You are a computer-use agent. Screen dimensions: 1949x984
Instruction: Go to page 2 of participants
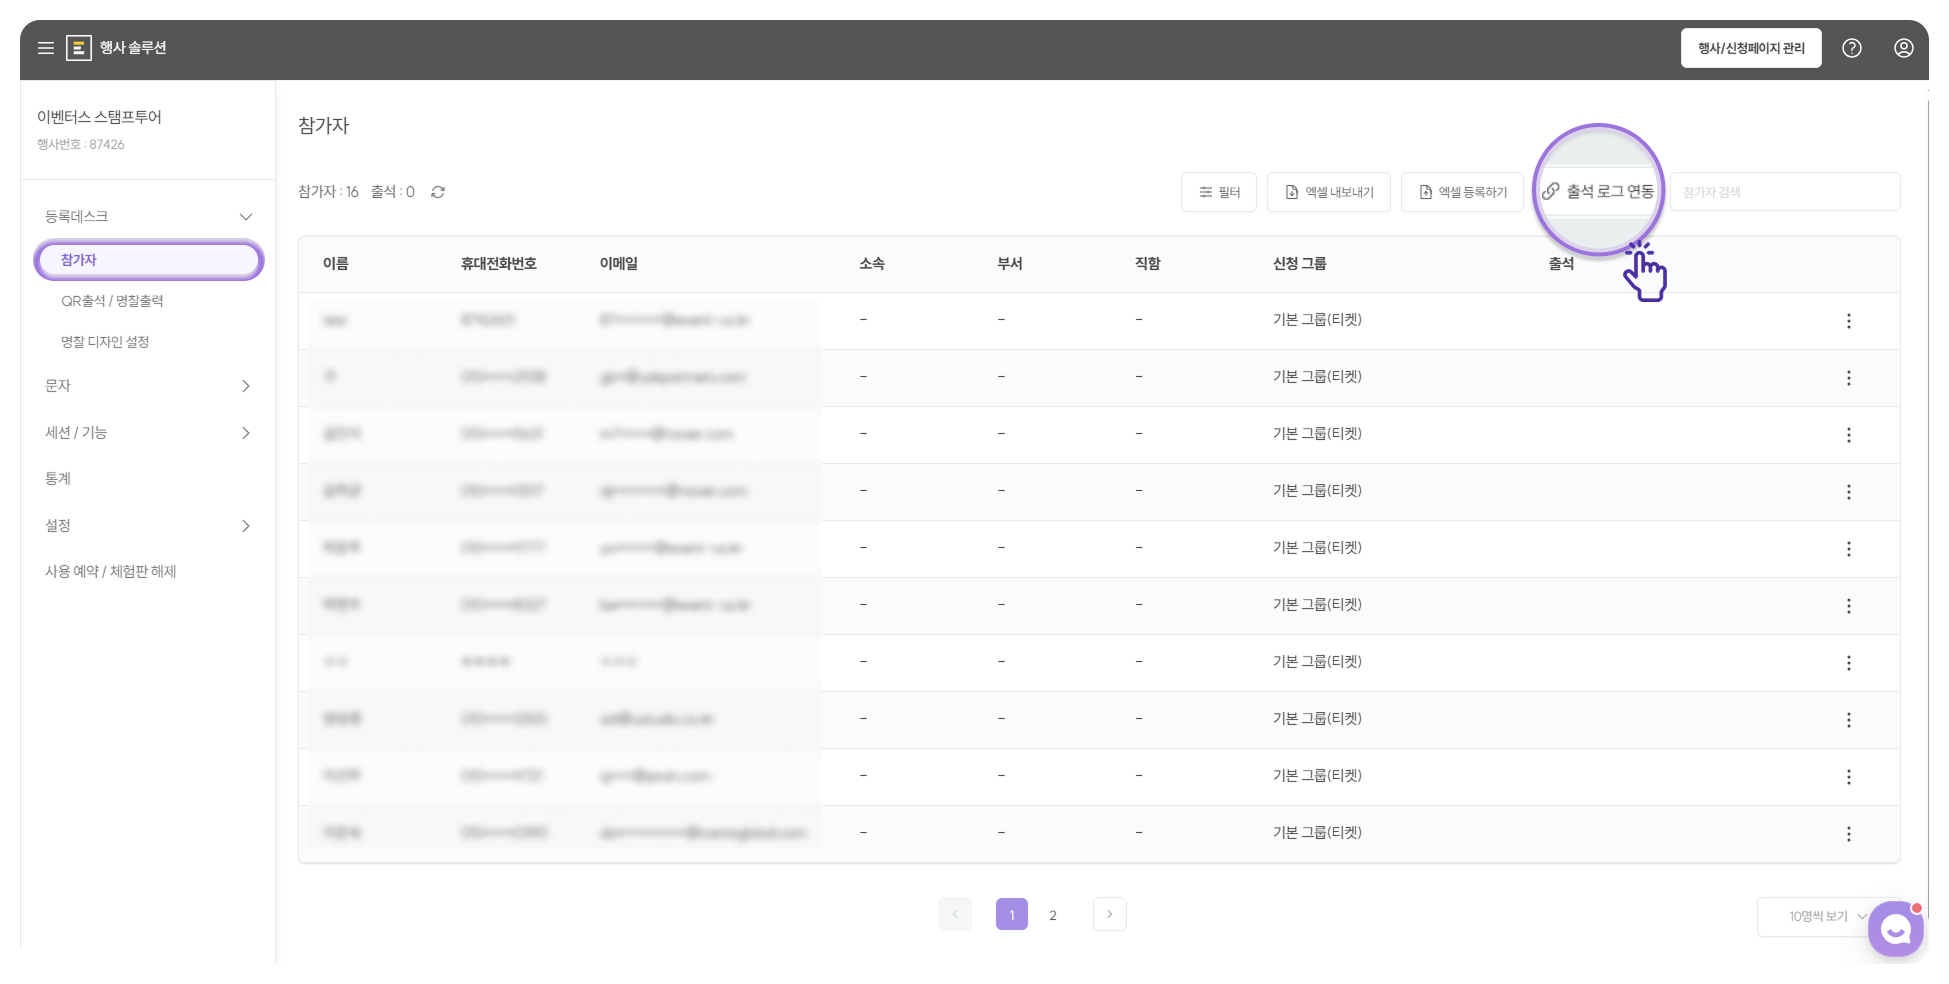pos(1053,915)
